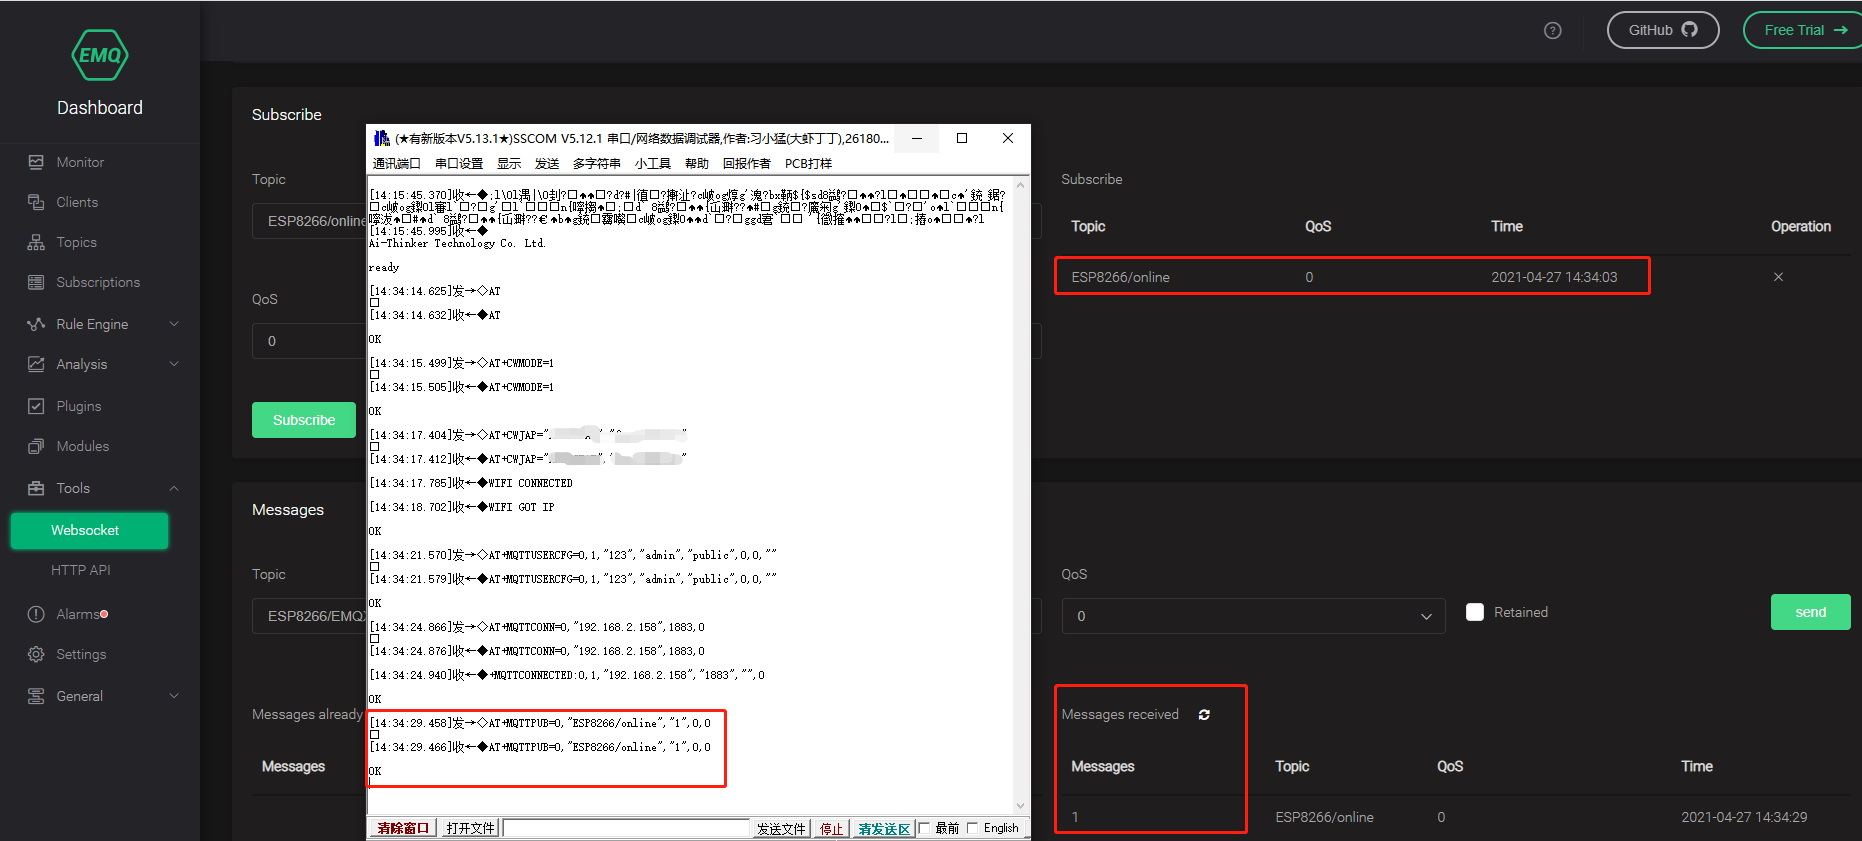
Task: Open the 小工具 menu in SSCOM
Action: (x=653, y=163)
